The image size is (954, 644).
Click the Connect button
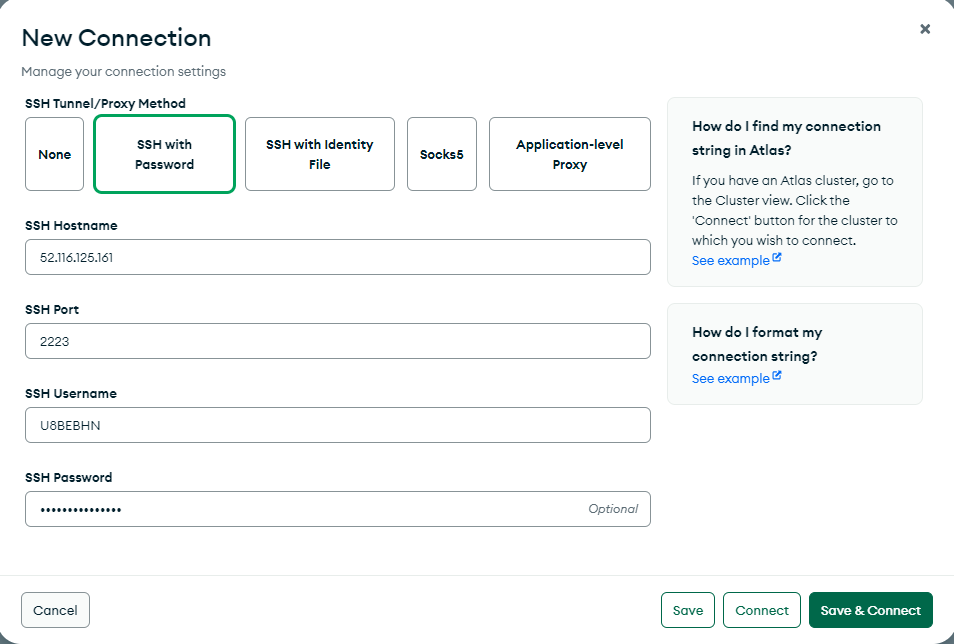pyautogui.click(x=762, y=610)
